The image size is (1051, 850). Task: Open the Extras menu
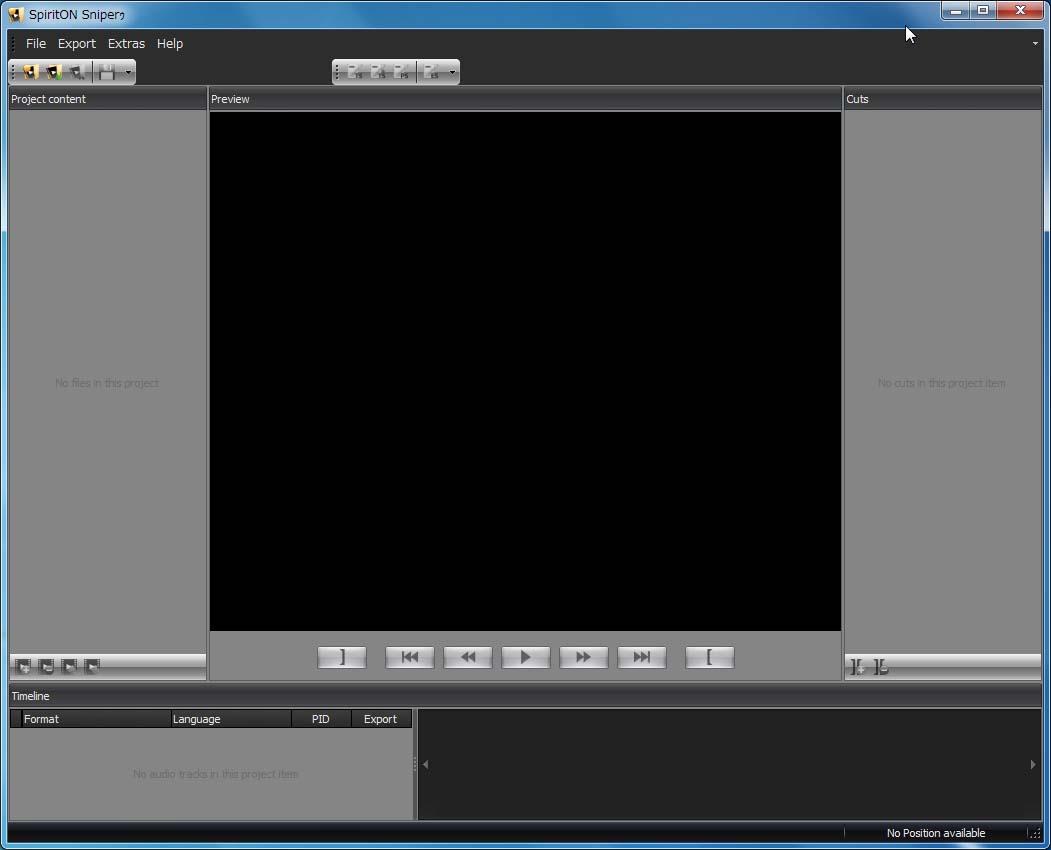[126, 44]
